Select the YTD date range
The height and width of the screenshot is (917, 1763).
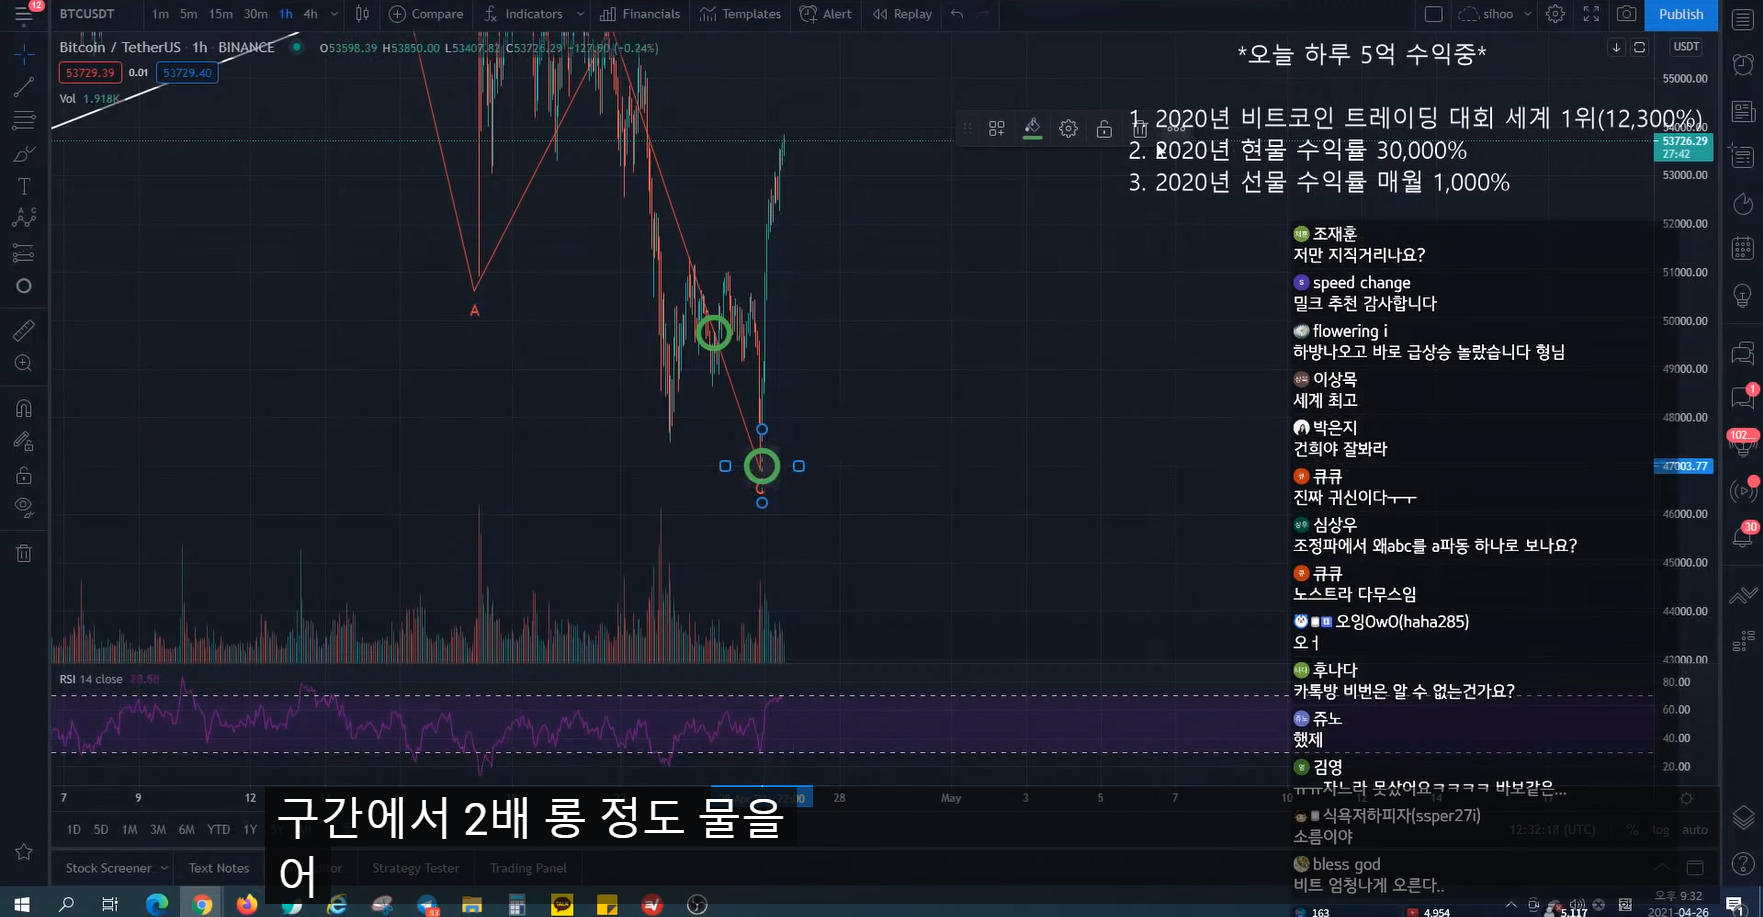pos(218,829)
